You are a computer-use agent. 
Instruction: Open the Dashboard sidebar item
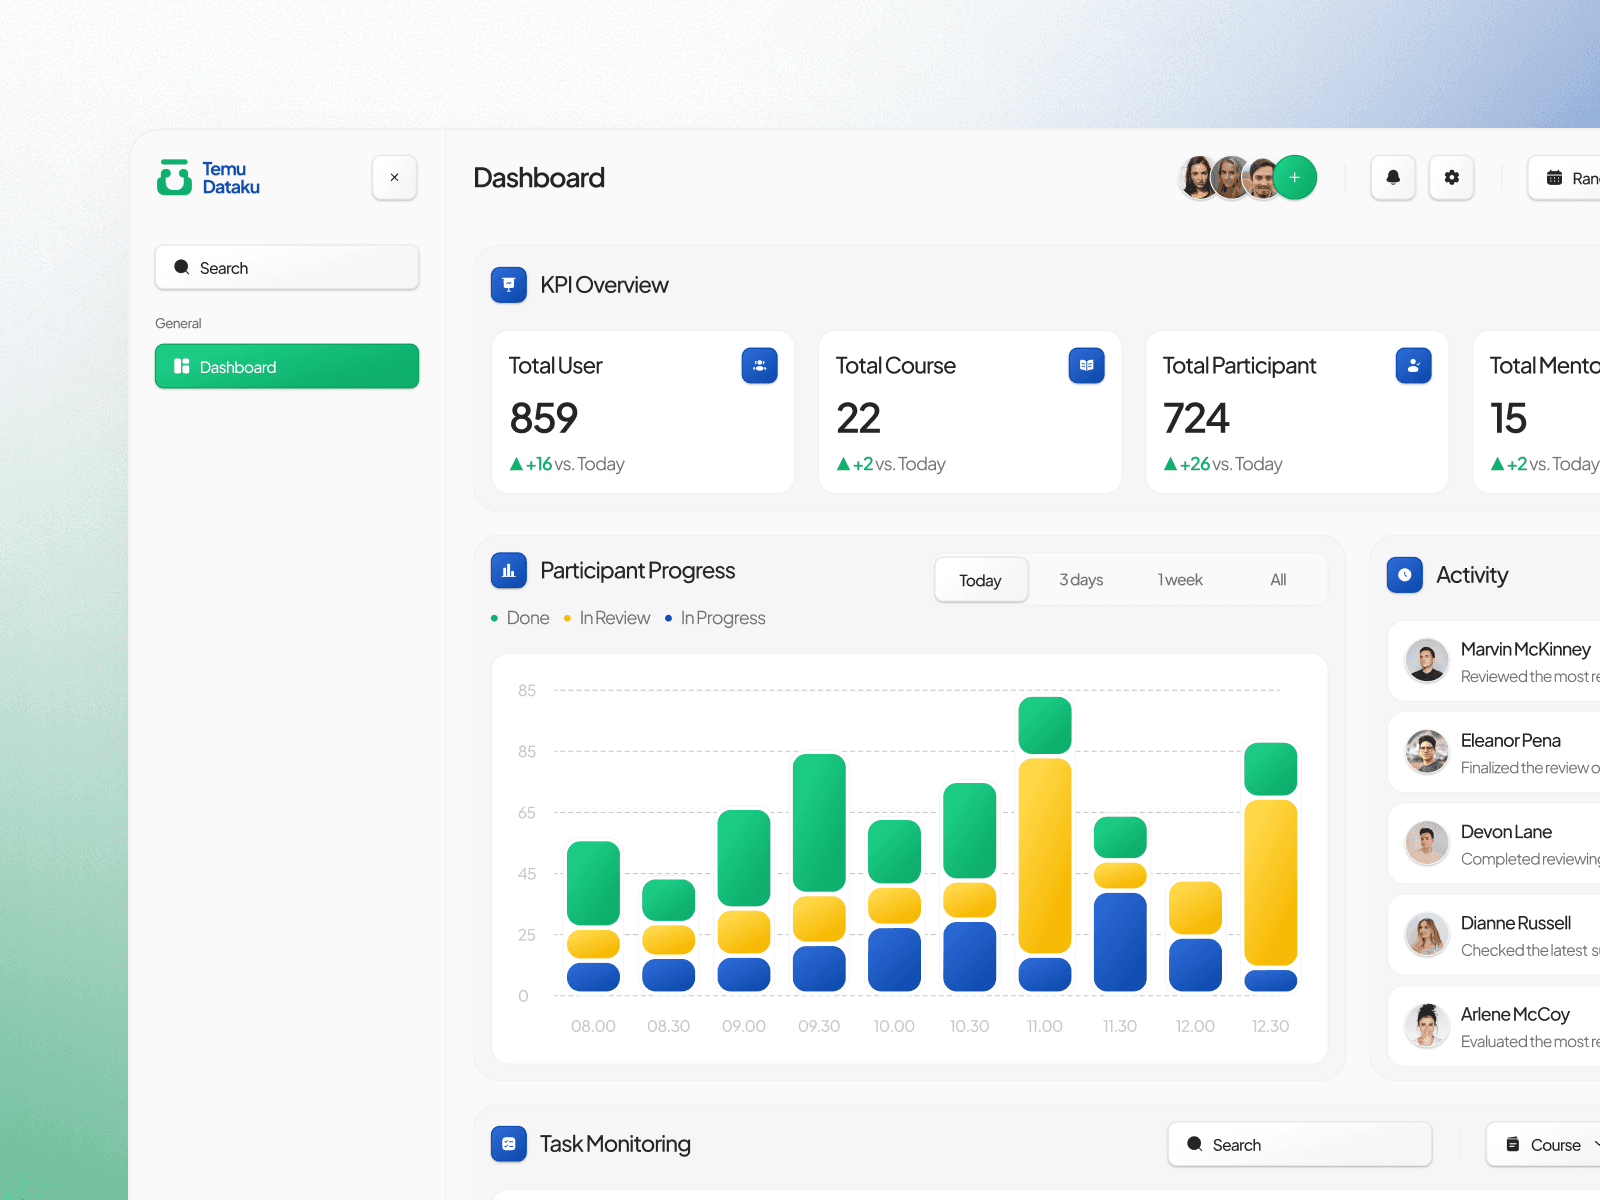click(287, 366)
